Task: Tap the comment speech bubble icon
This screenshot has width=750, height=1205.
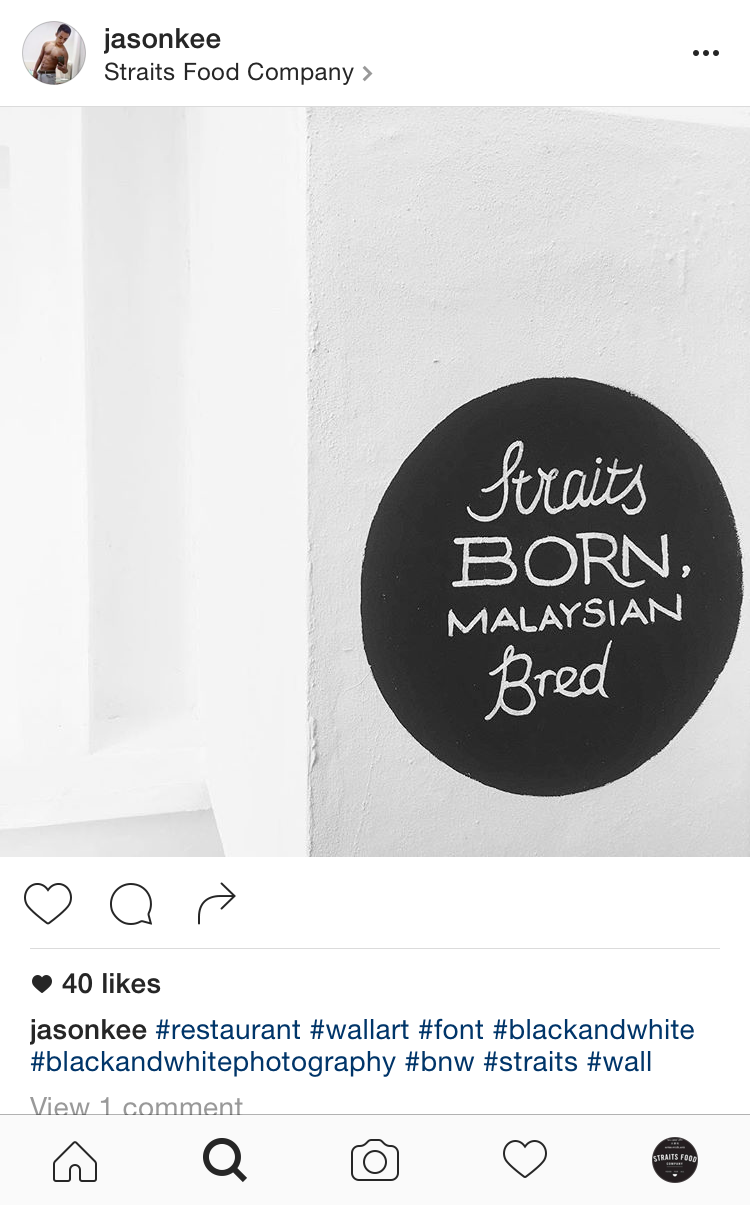Action: tap(131, 904)
